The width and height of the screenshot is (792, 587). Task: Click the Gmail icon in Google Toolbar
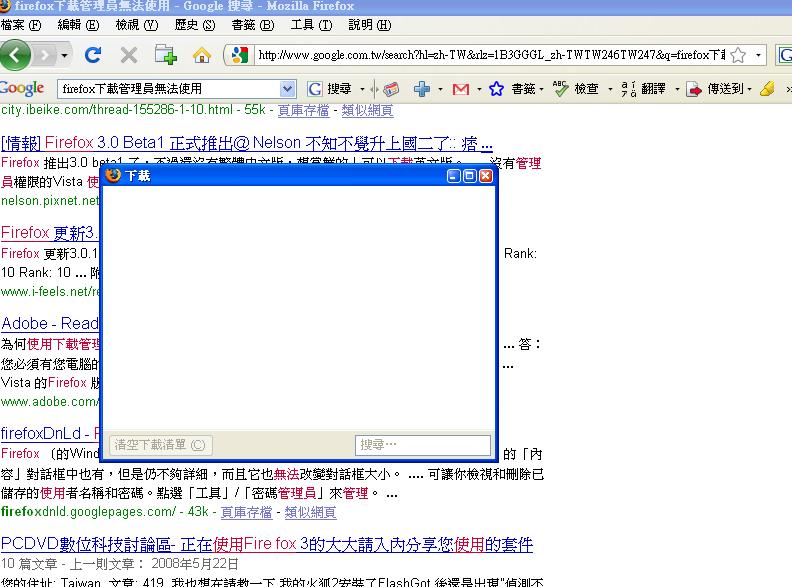460,89
